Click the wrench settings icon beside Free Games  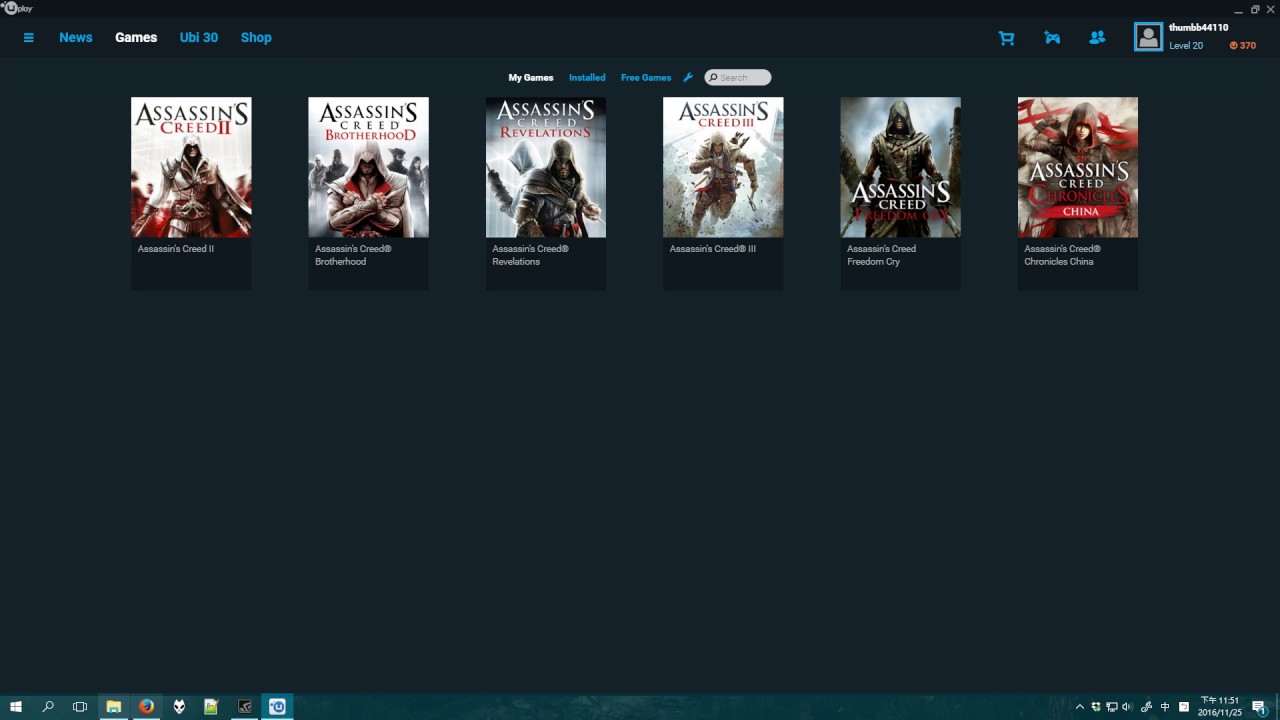(x=688, y=77)
